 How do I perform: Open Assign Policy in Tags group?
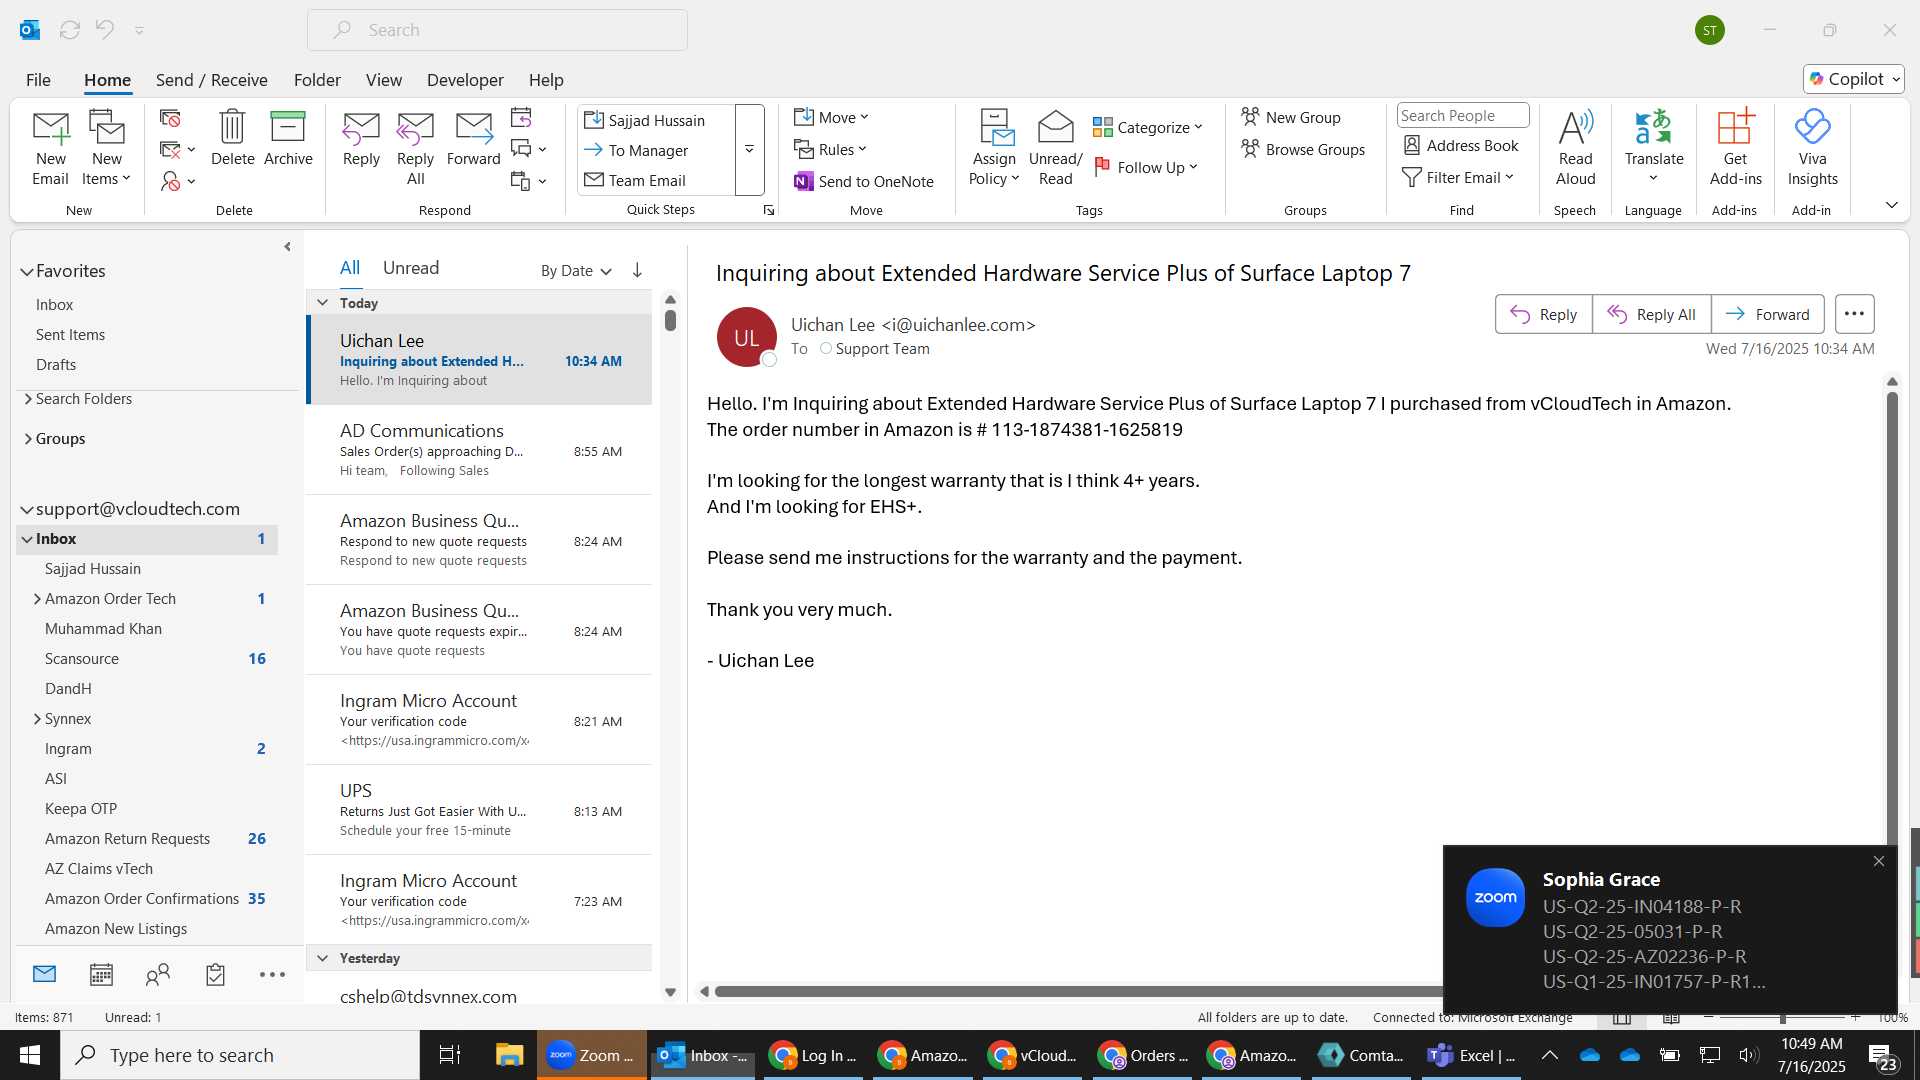point(994,148)
